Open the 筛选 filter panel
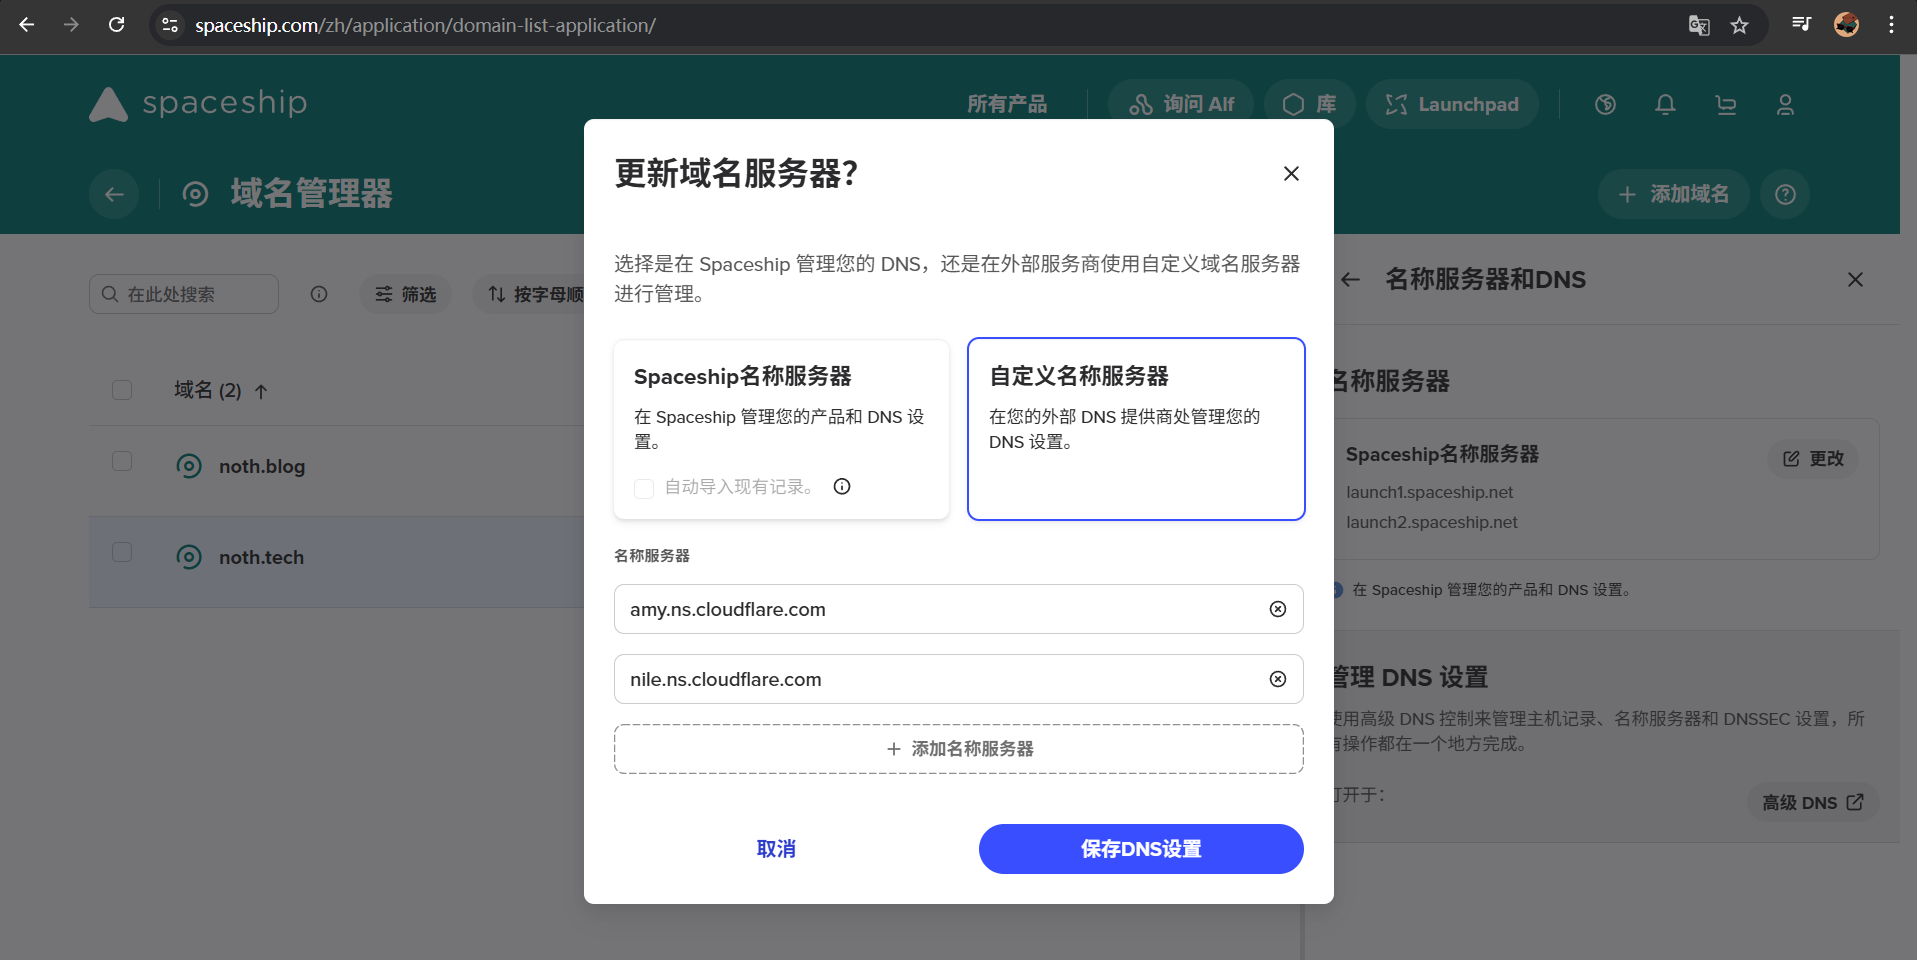 [404, 294]
